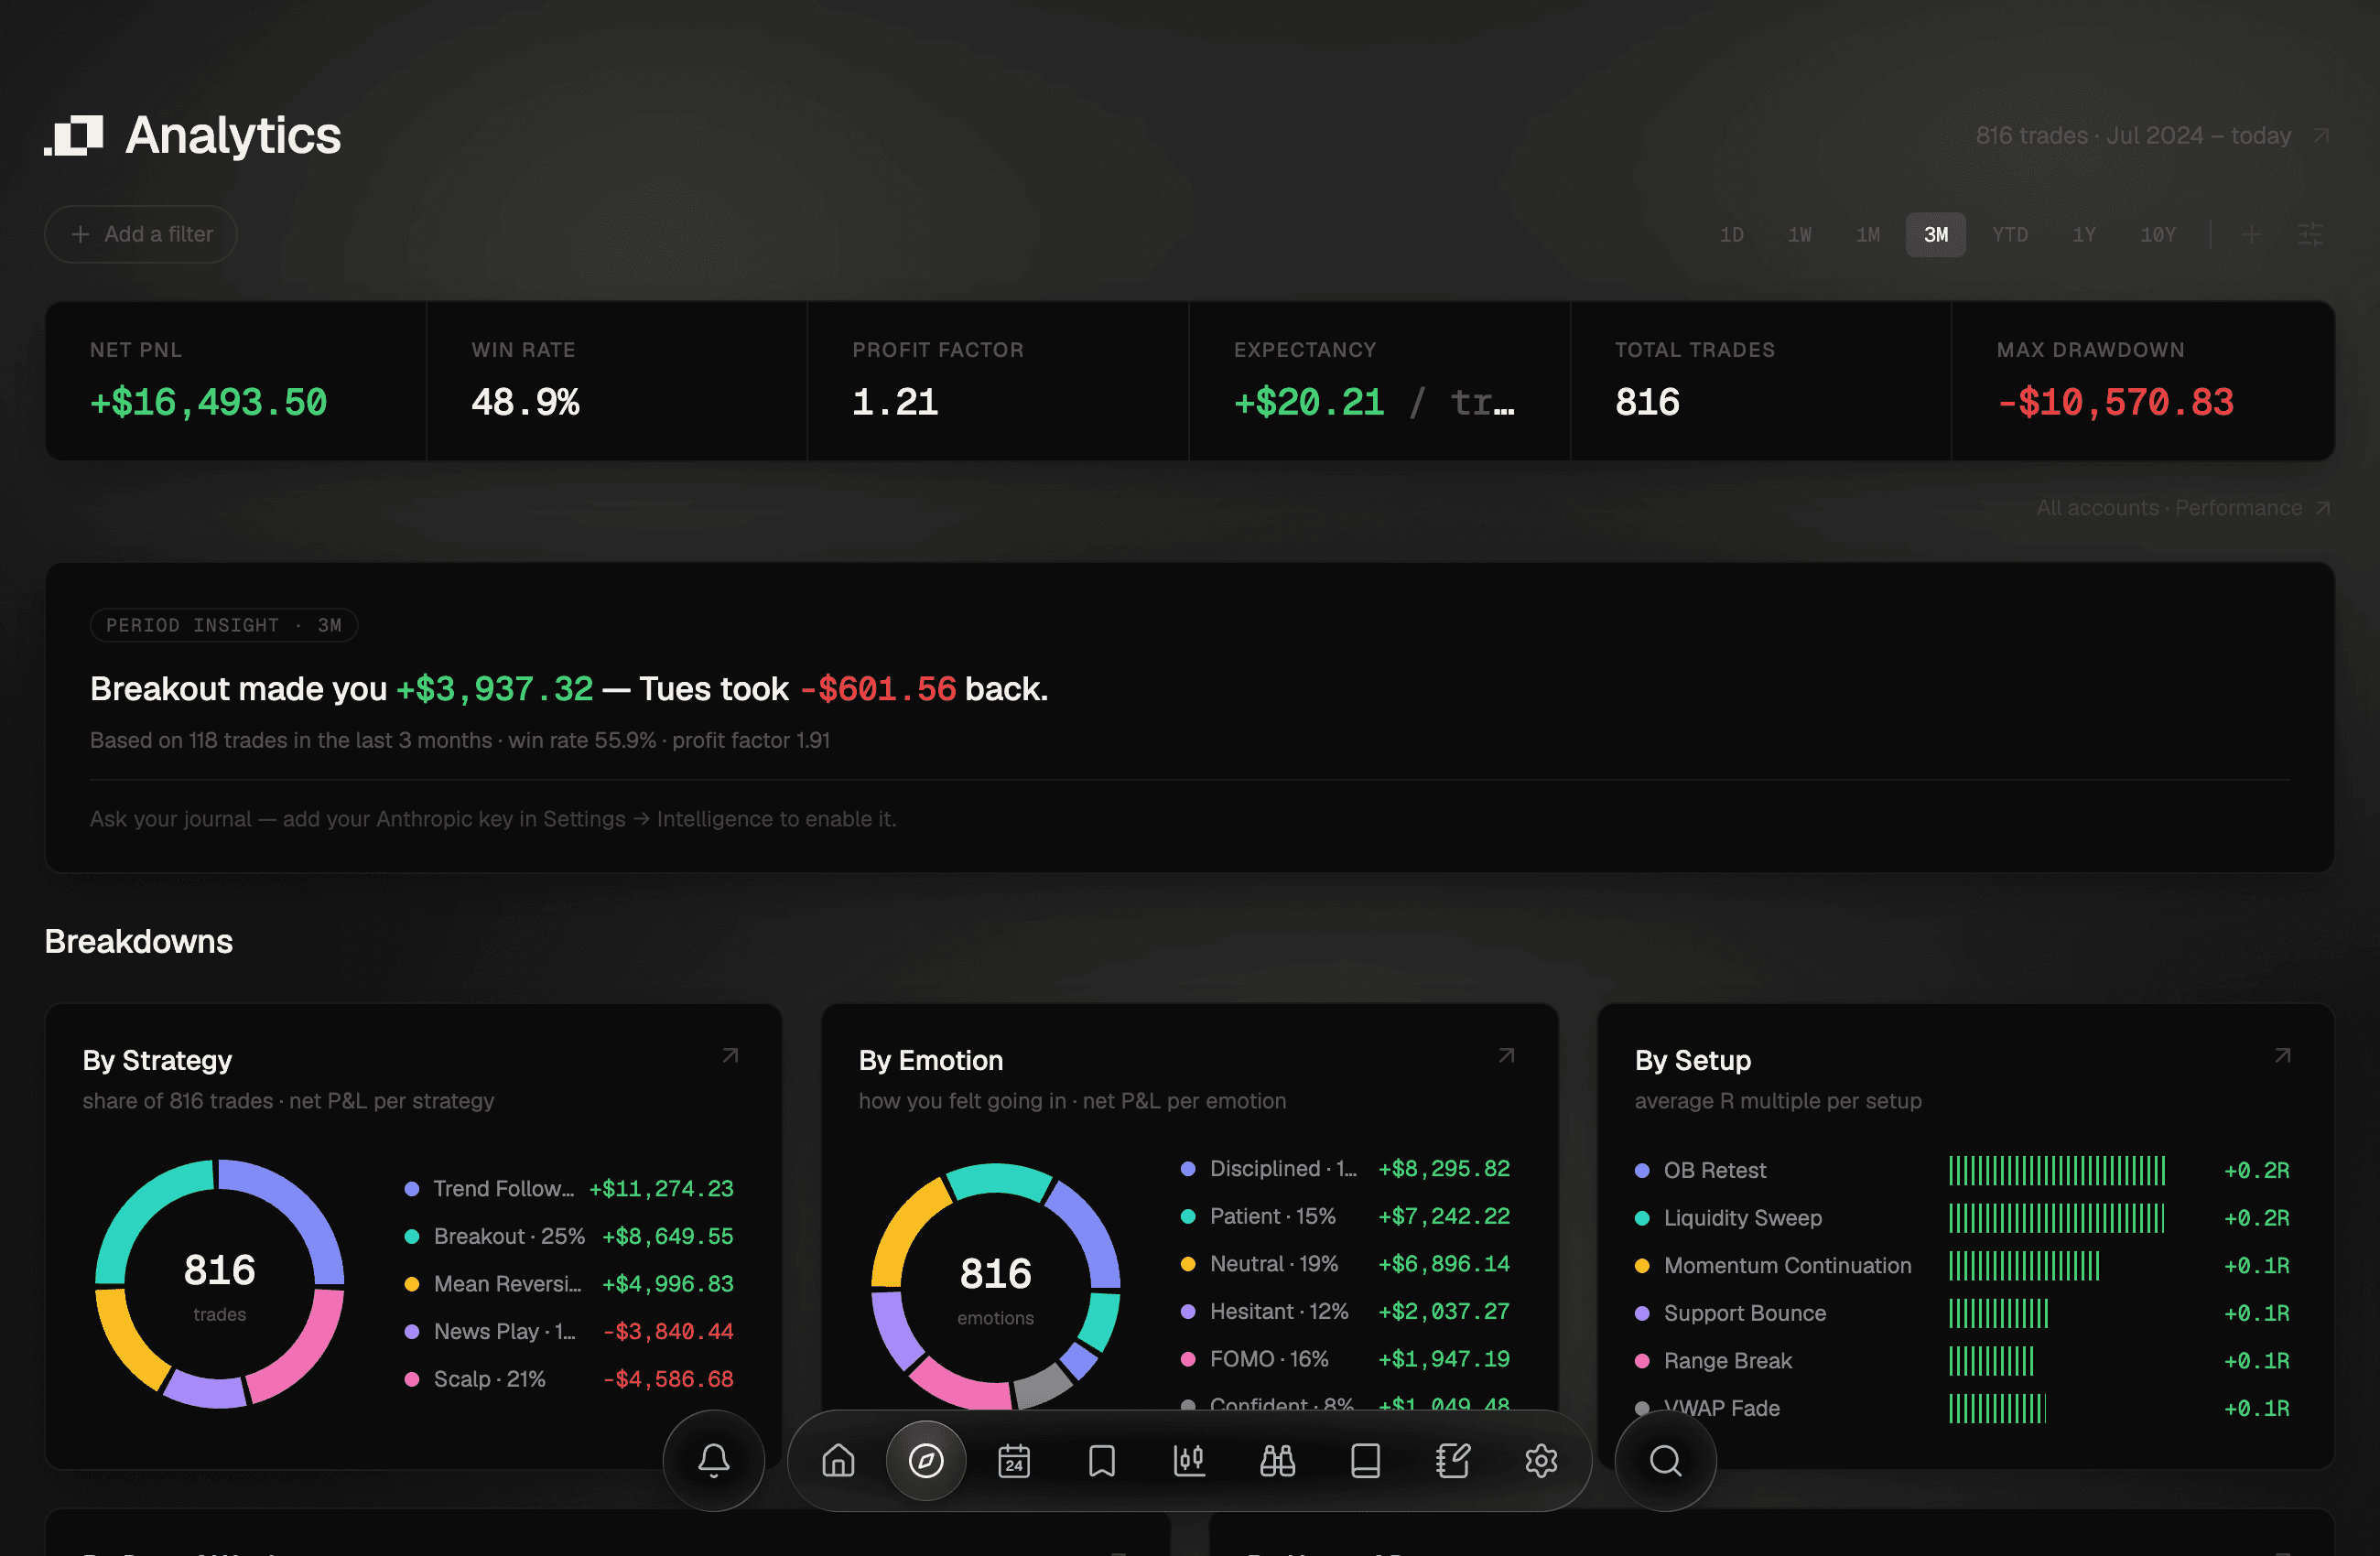Click the Analytics logo icon

click(74, 135)
